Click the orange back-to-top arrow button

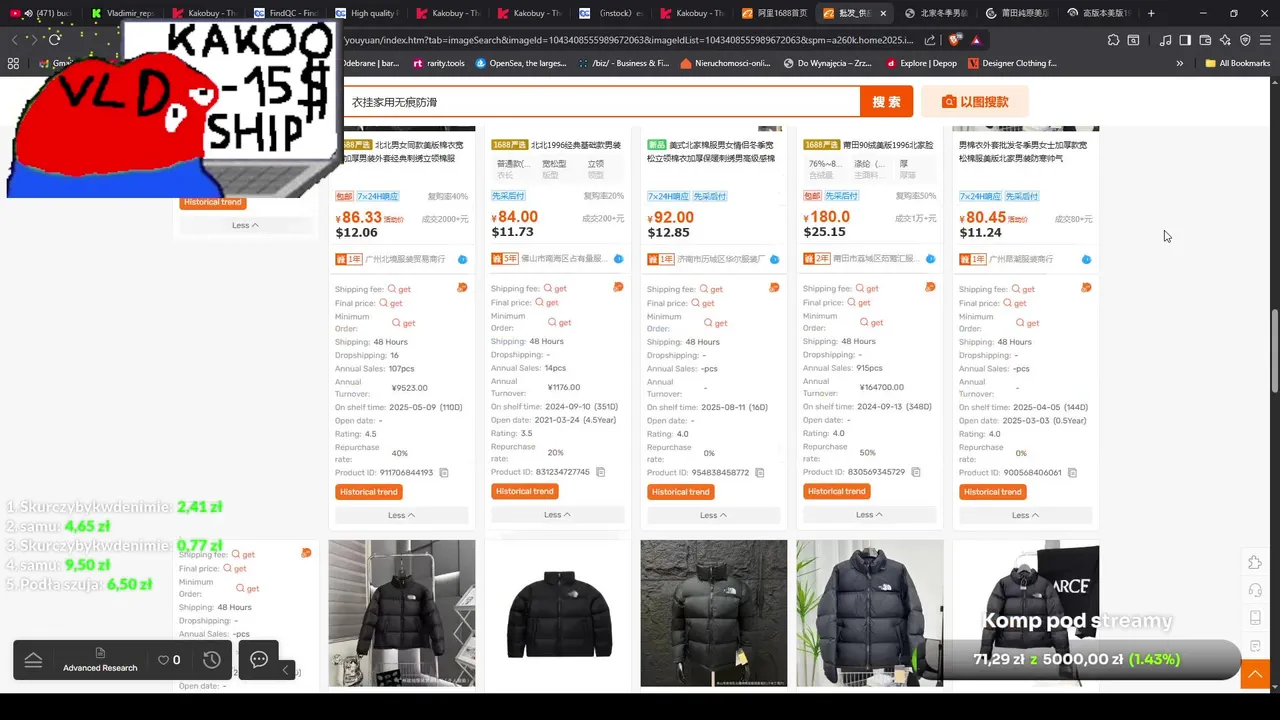[x=1254, y=676]
